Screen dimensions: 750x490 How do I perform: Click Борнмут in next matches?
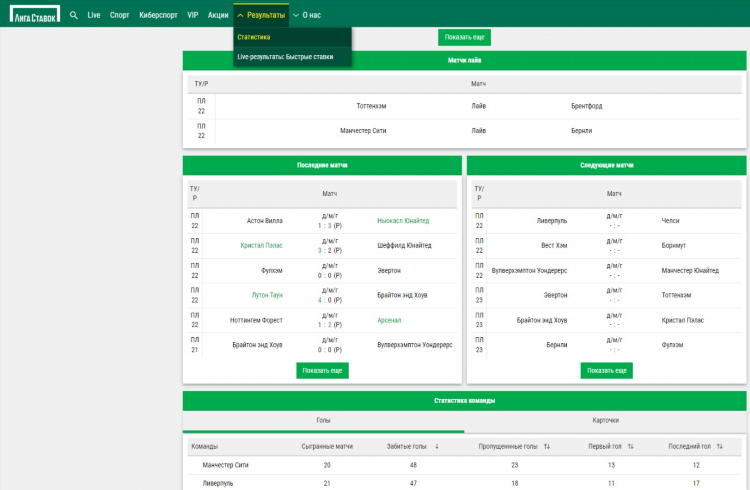[673, 245]
